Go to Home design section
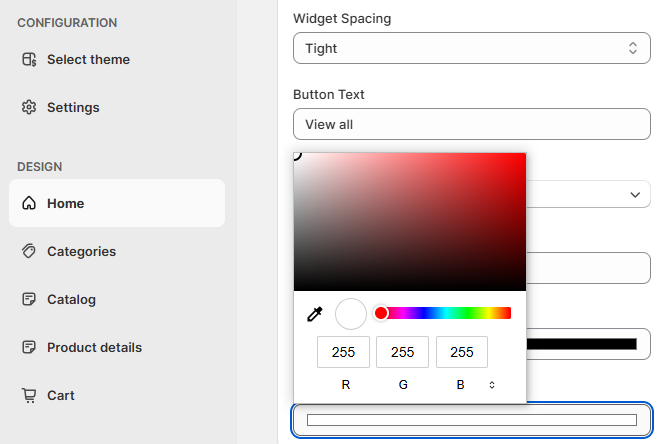The height and width of the screenshot is (444, 661). pos(117,203)
